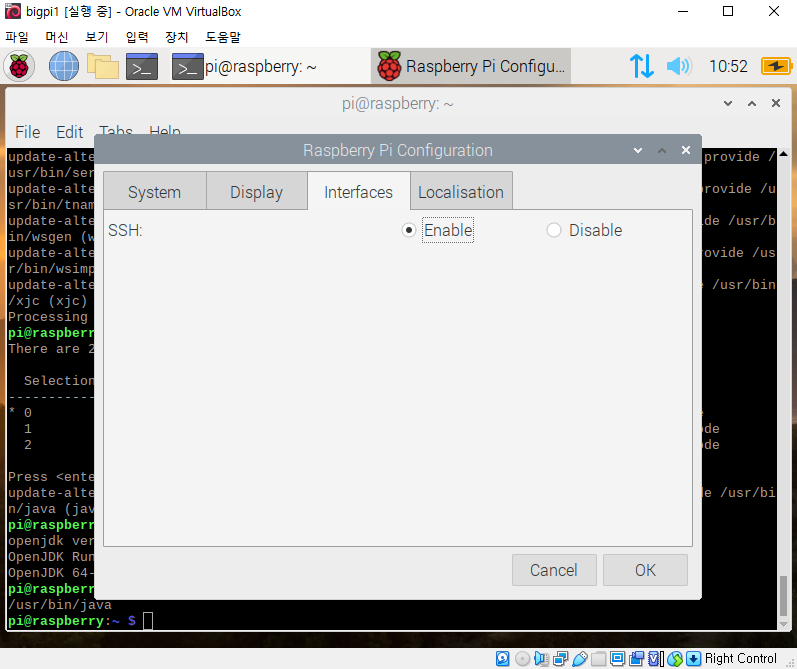797x669 pixels.
Task: Minimize the pi@raspberry terminal window chevron
Action: (x=728, y=103)
